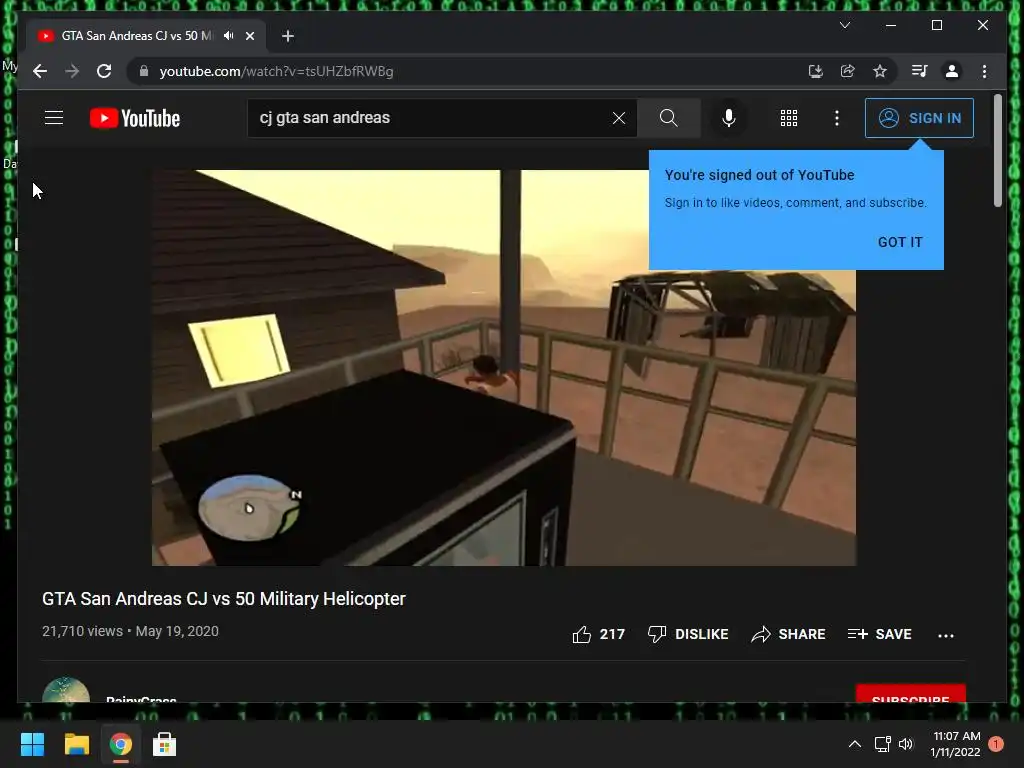Dismiss the tooltip with GOT IT
Viewport: 1024px width, 768px height.
(899, 242)
